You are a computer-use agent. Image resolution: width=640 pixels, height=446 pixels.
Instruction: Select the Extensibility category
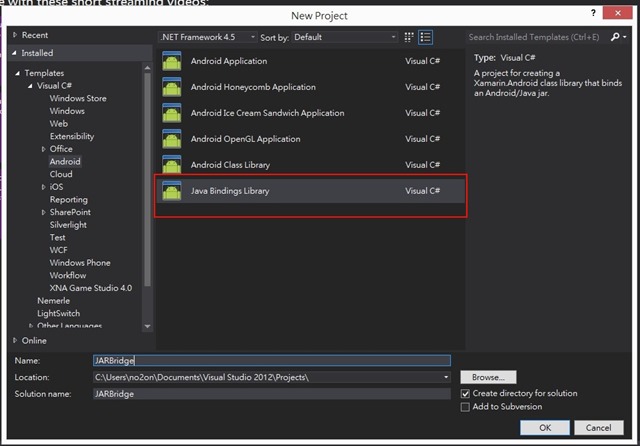click(72, 136)
